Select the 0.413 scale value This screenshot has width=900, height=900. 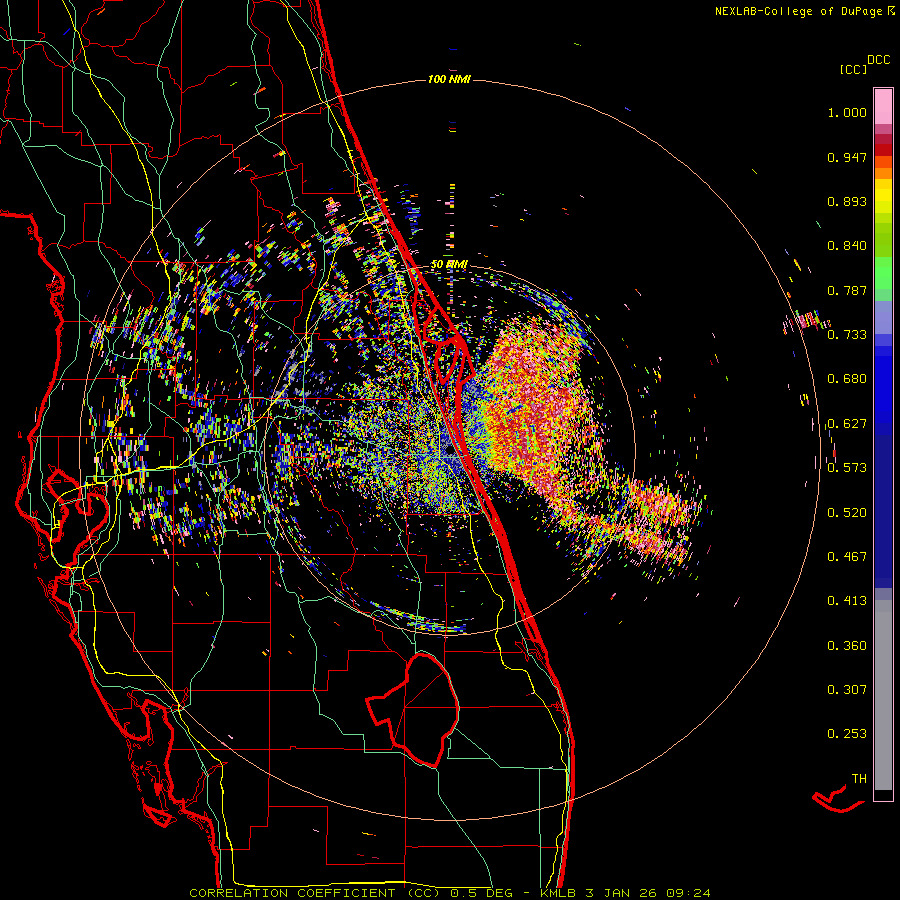[847, 601]
